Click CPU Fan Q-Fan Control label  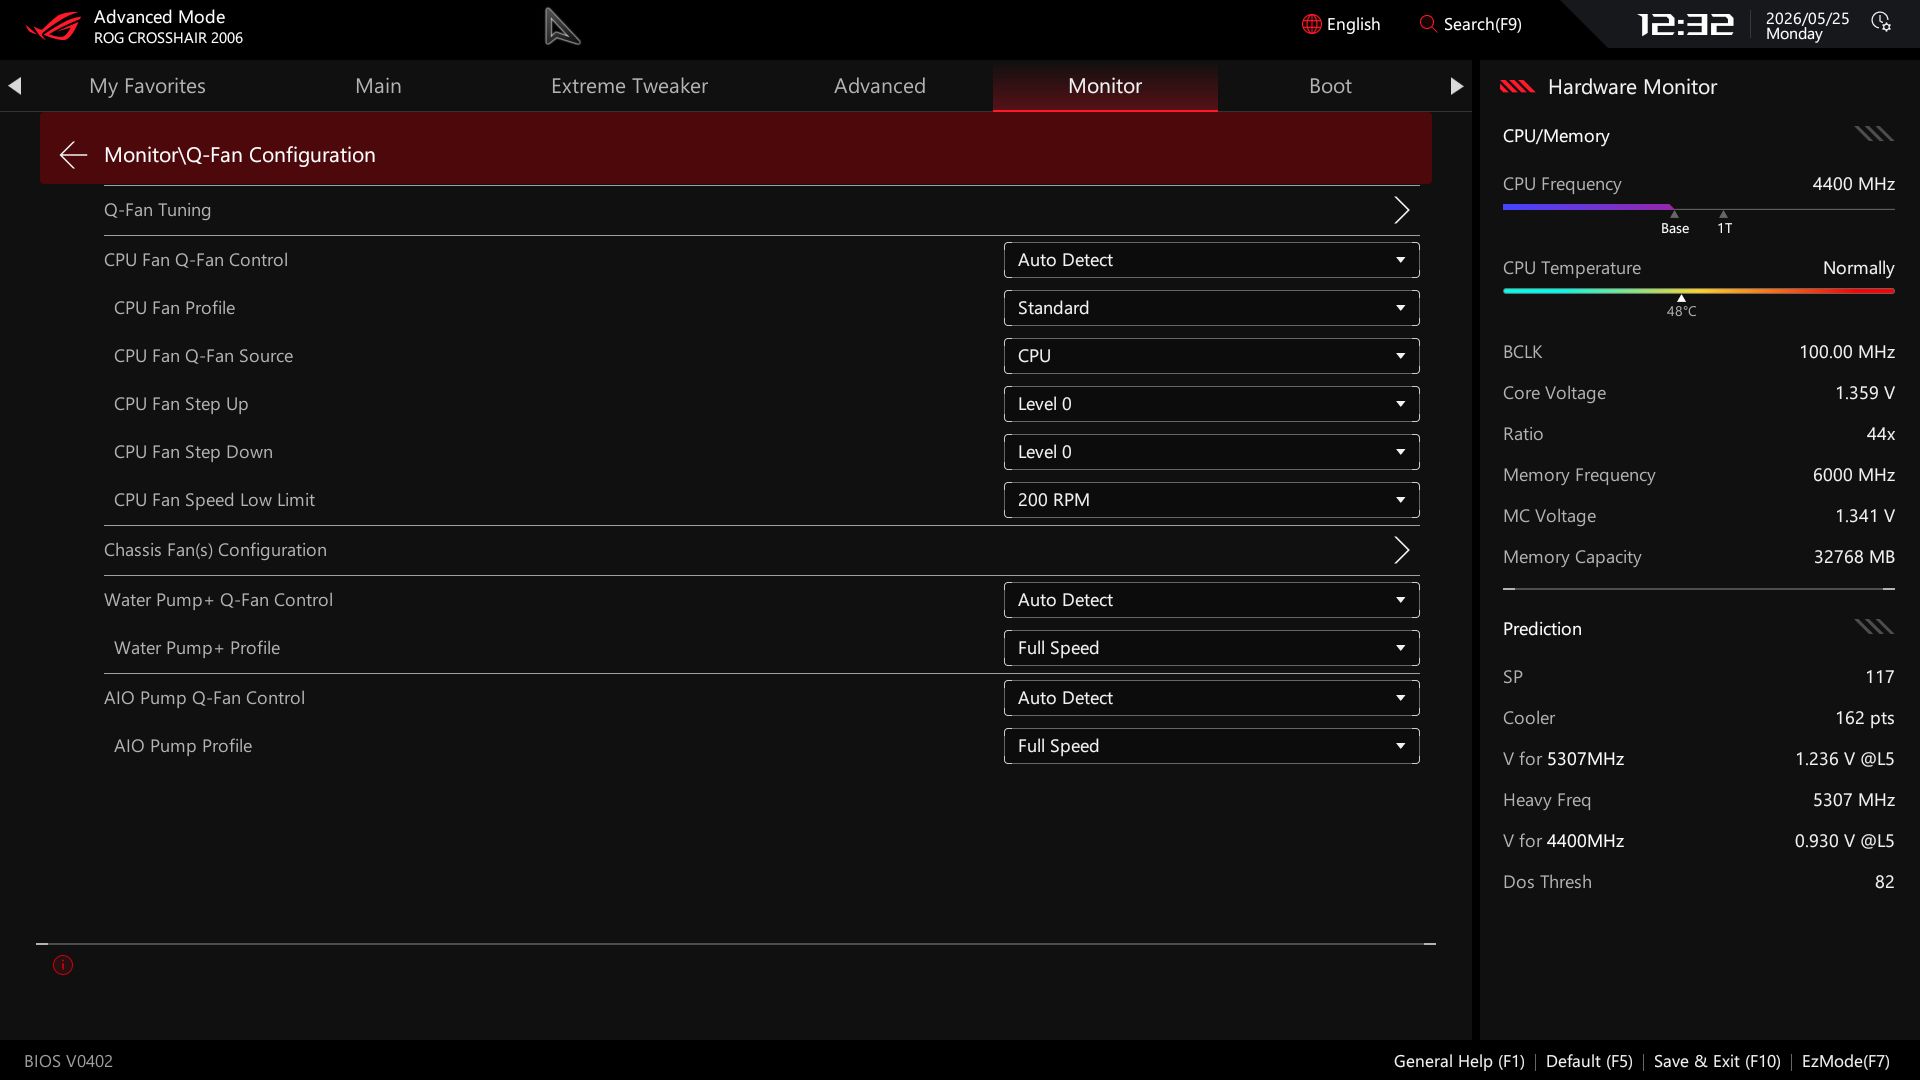(196, 260)
